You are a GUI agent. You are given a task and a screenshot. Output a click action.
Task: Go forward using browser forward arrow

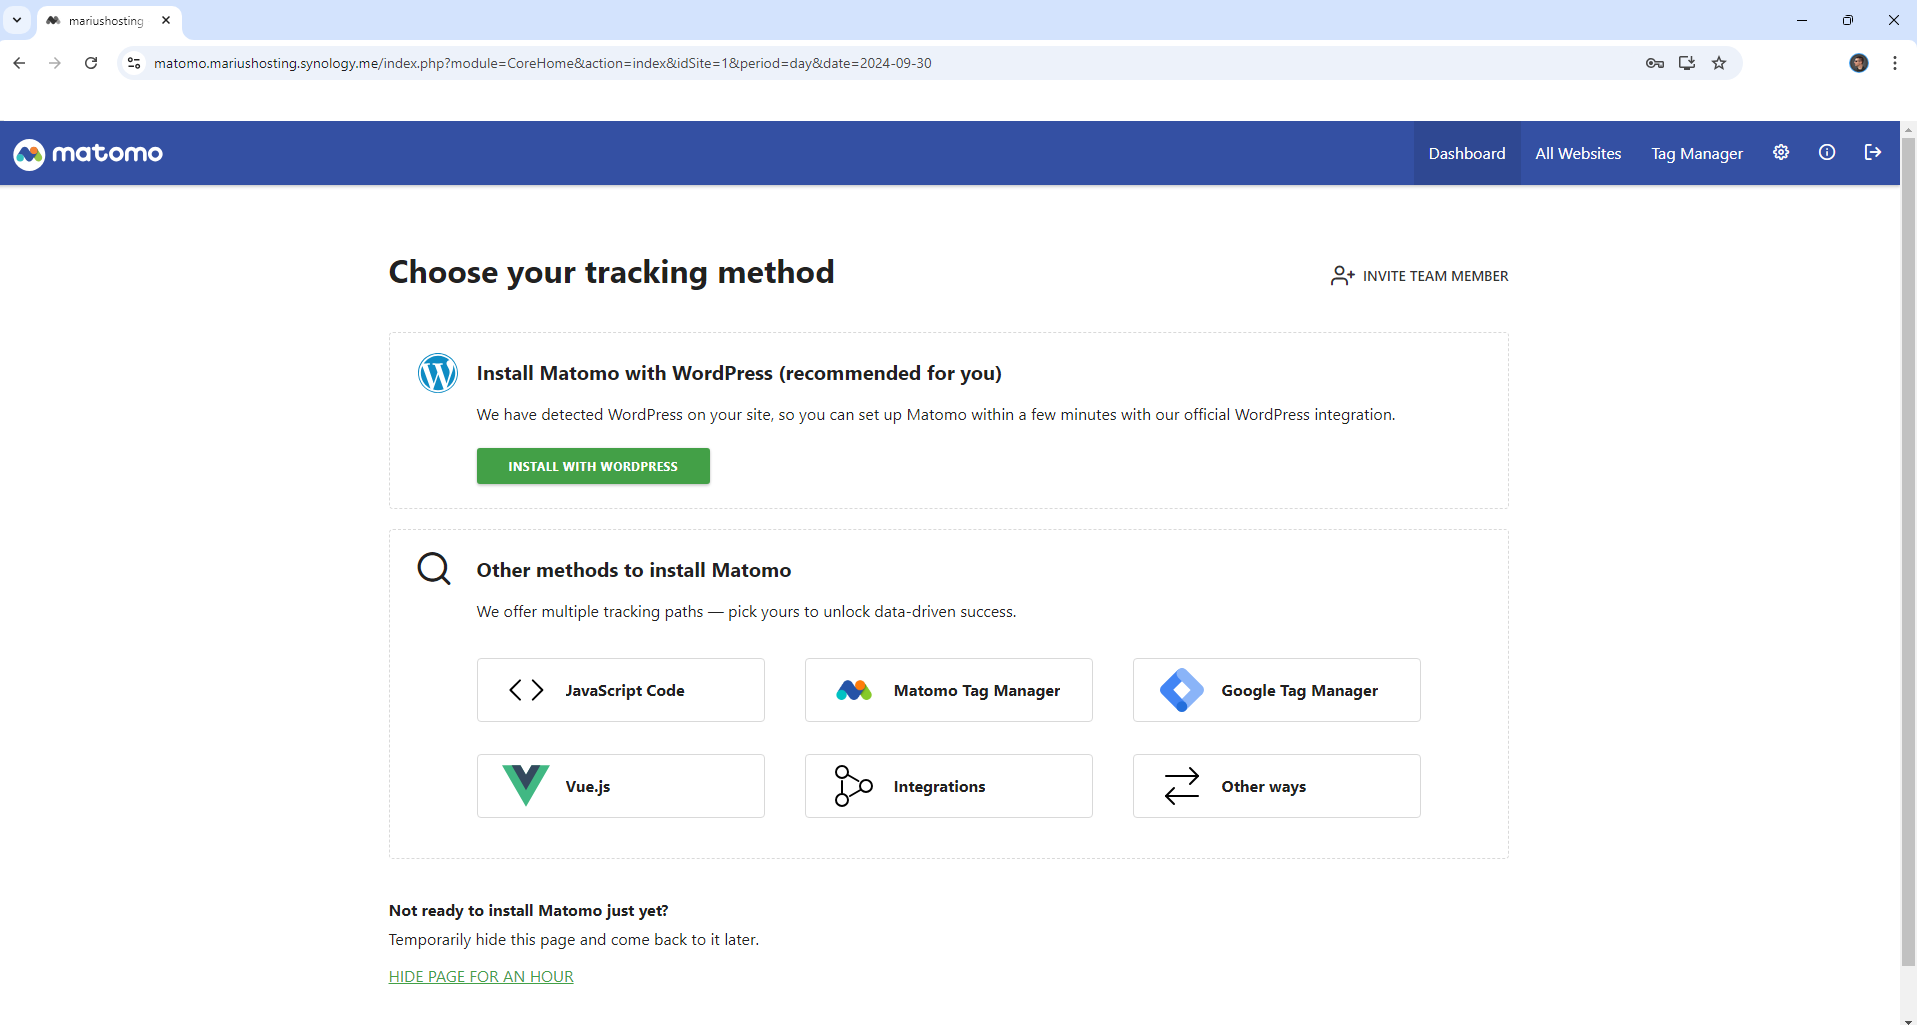click(55, 63)
